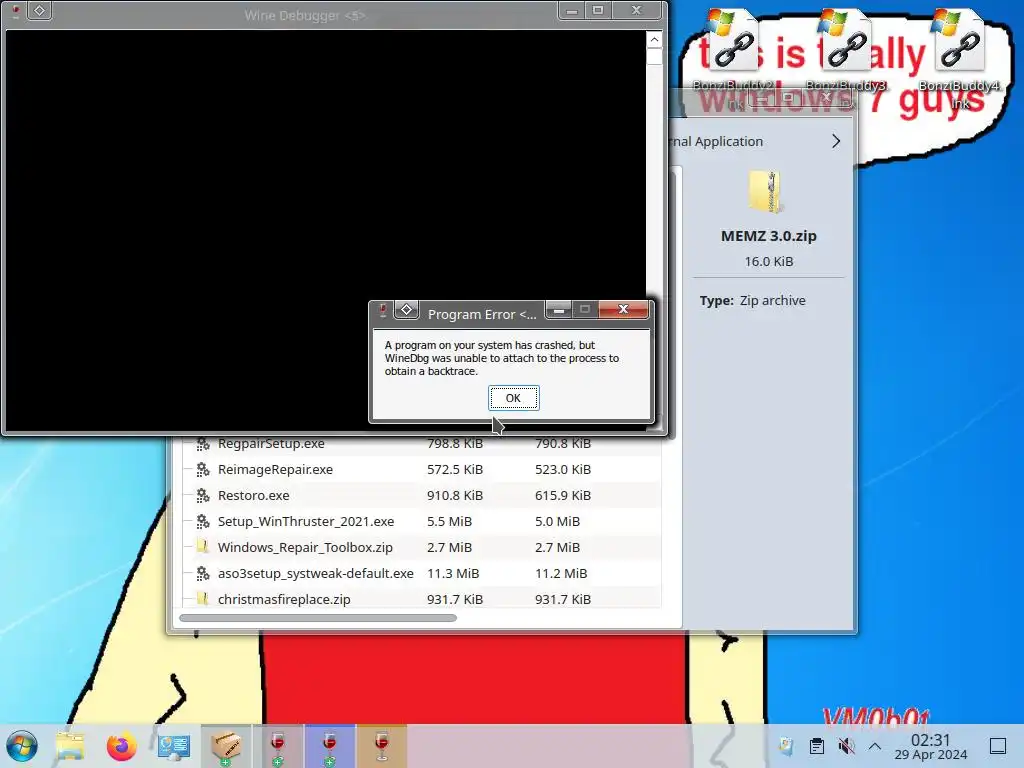Expand the External Application chevron
Viewport: 1024px width, 768px height.
click(x=836, y=141)
